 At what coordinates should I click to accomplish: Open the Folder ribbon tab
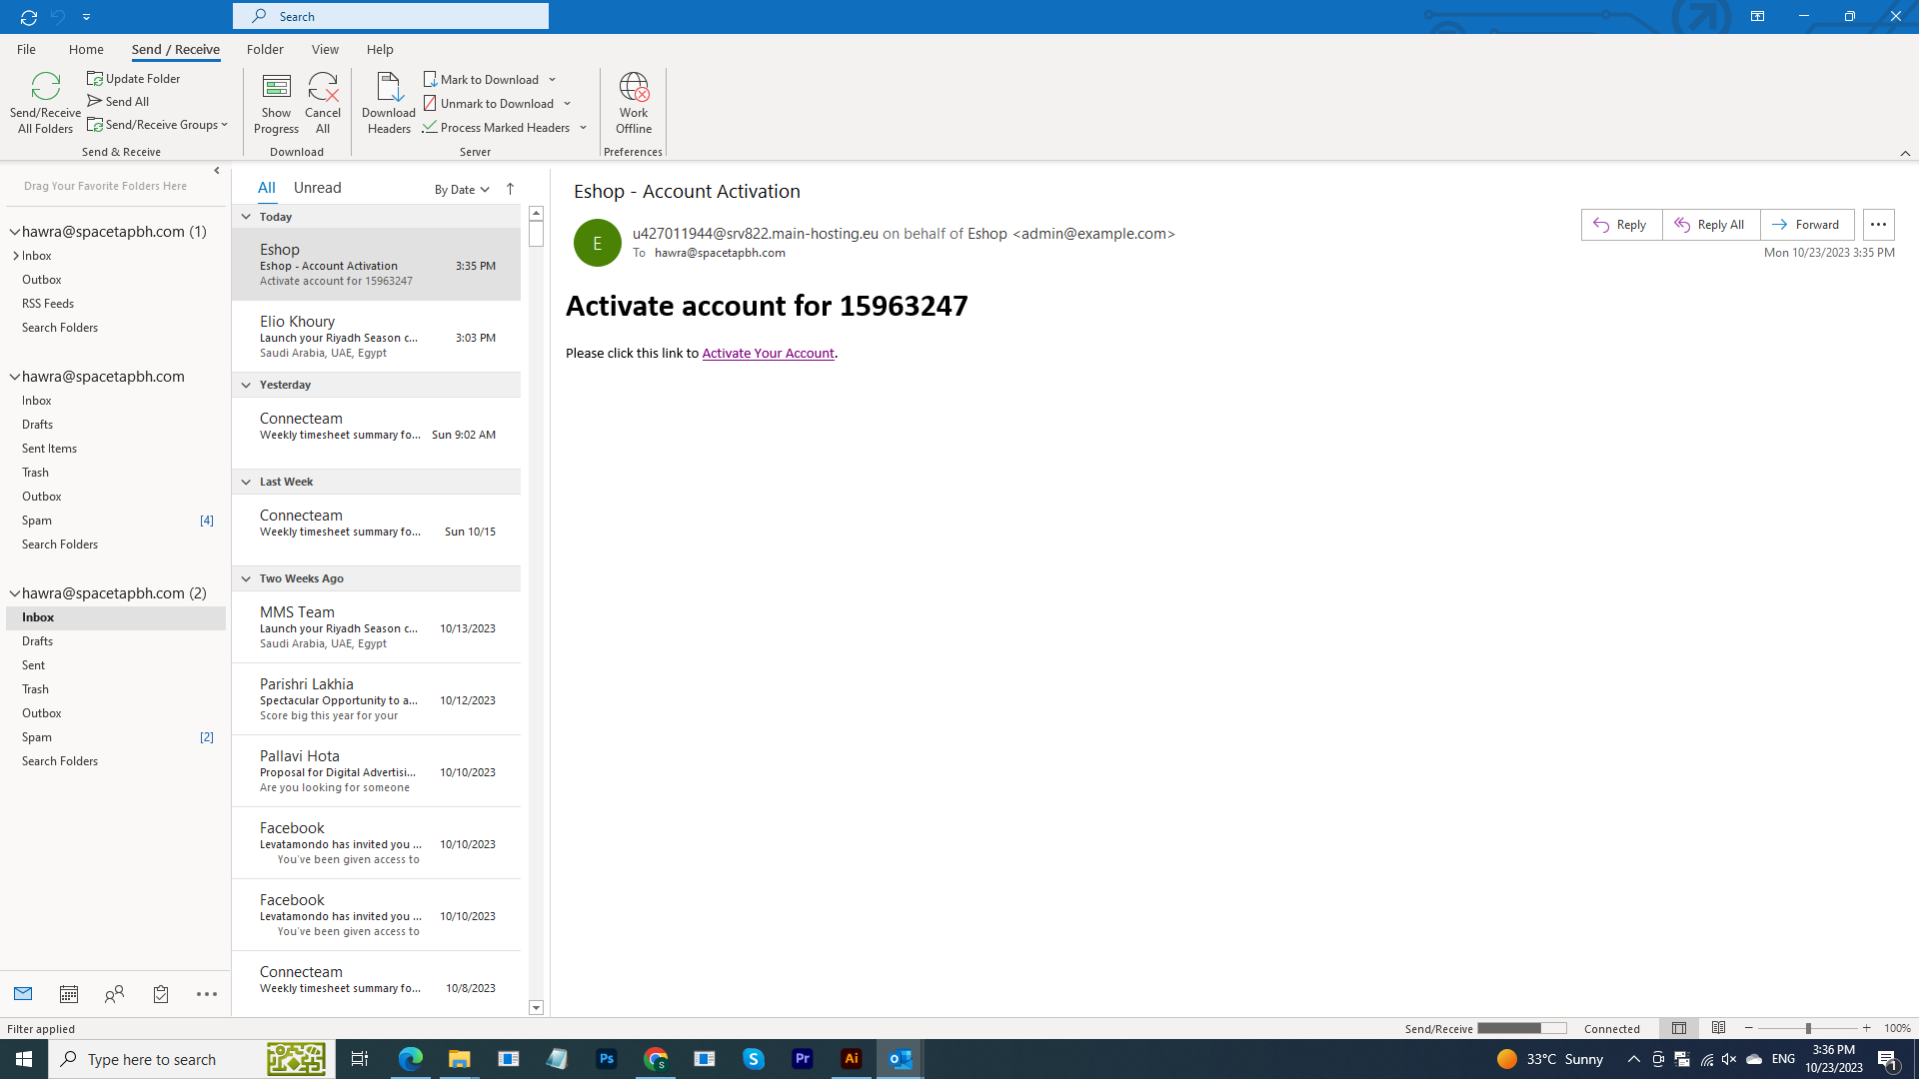[x=265, y=49]
